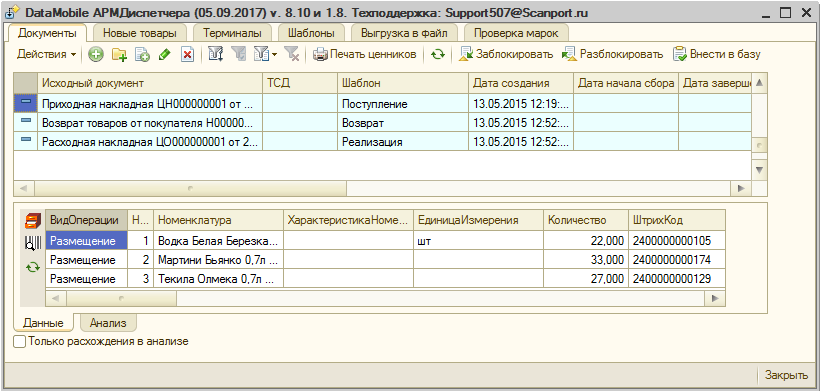The width and height of the screenshot is (820, 391).
Task: Click the Заблокировать button
Action: click(x=506, y=54)
